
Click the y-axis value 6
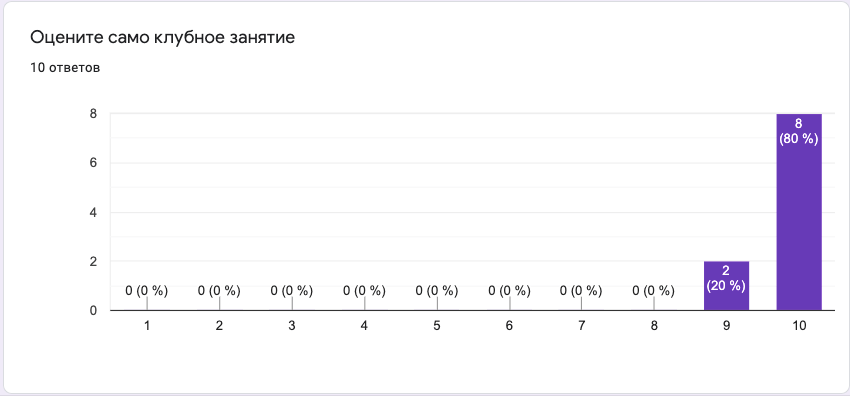click(93, 163)
